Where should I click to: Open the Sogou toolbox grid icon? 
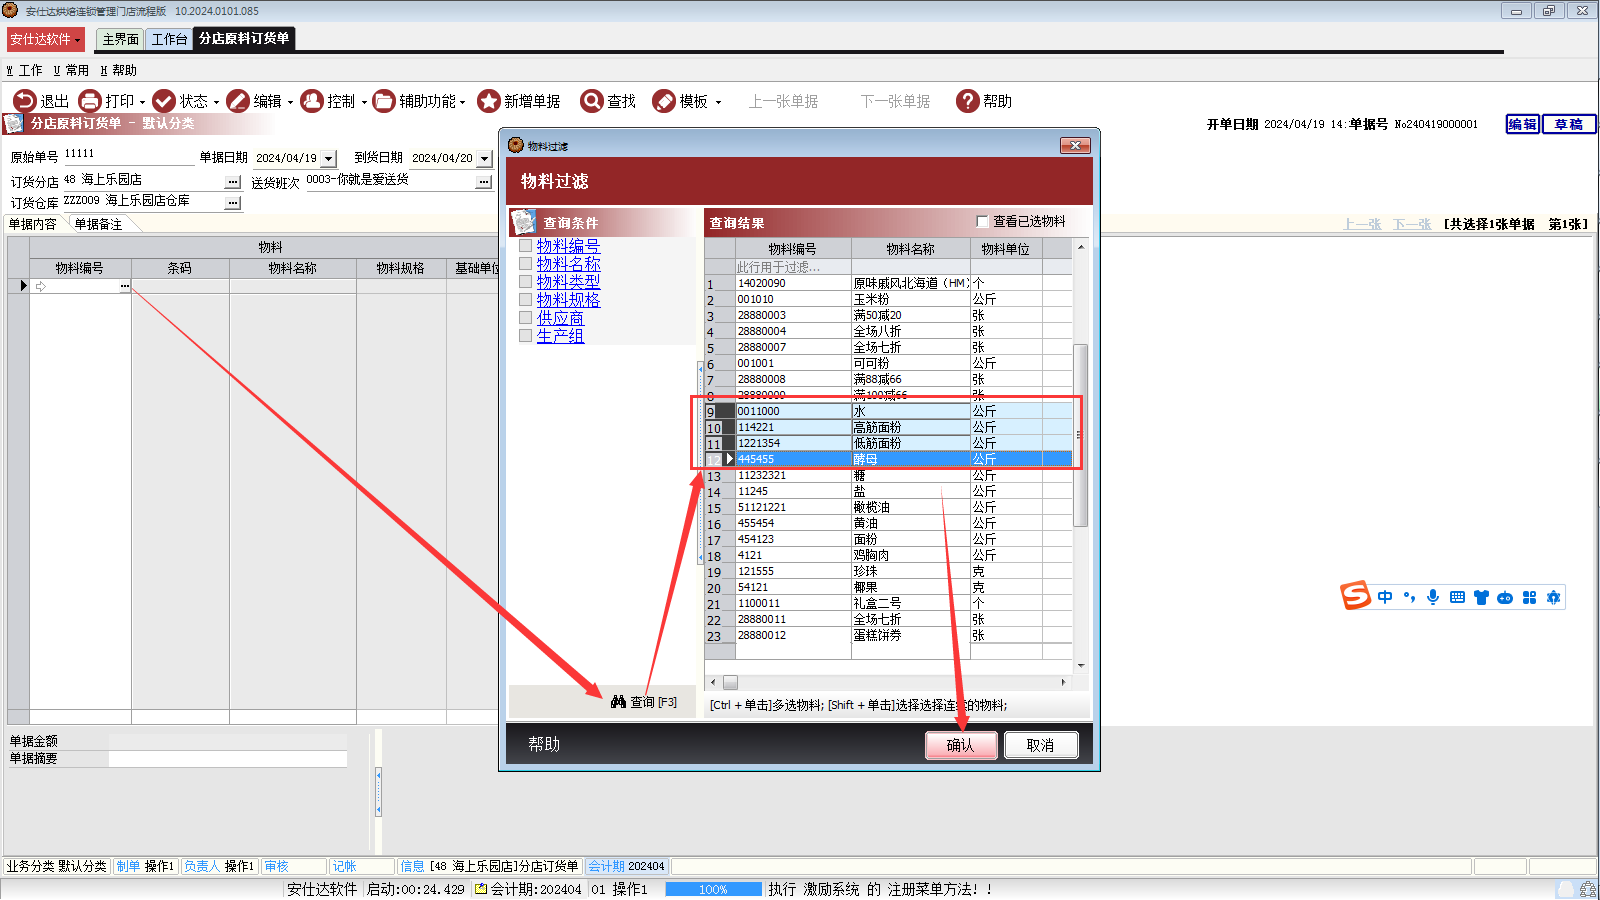pos(1529,597)
